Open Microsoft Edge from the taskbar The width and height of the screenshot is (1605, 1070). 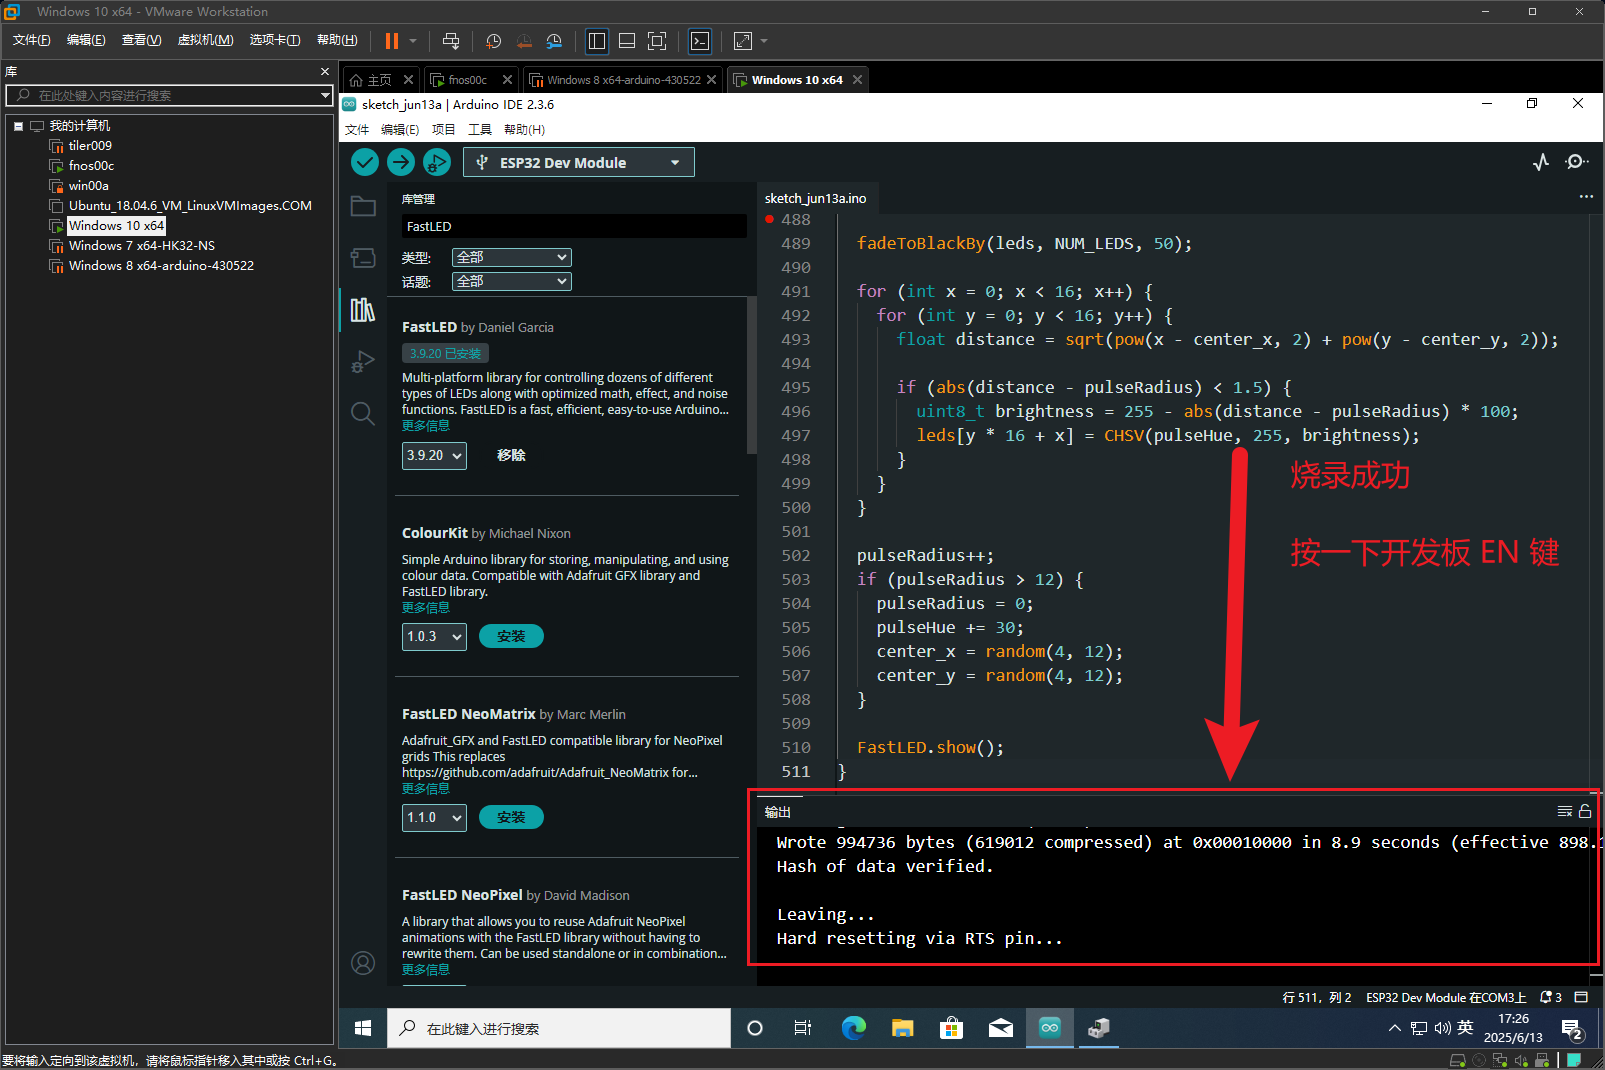pyautogui.click(x=853, y=1028)
